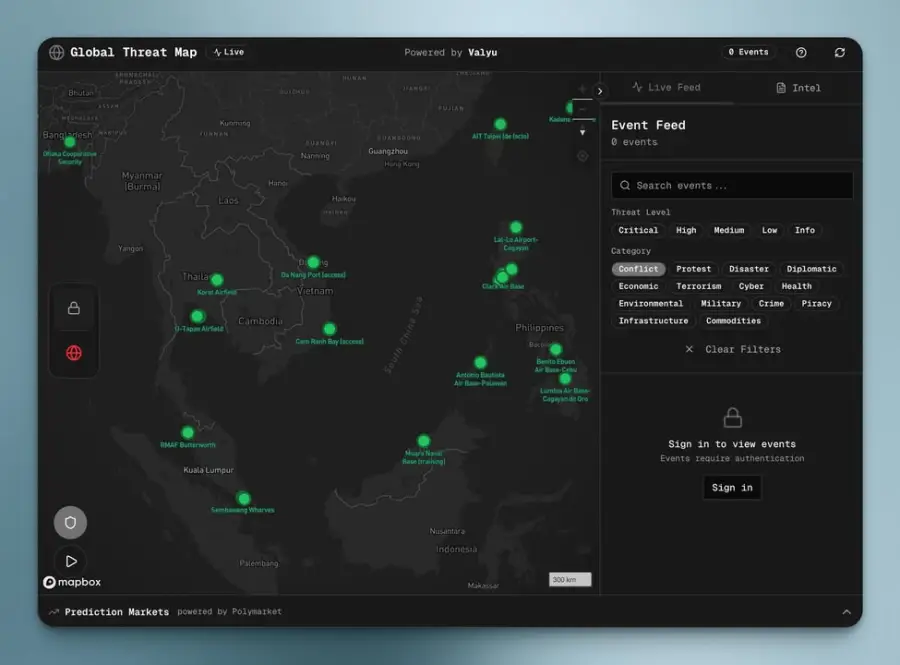Viewport: 900px width, 665px height.
Task: Toggle the Info threat level filter
Action: (805, 230)
